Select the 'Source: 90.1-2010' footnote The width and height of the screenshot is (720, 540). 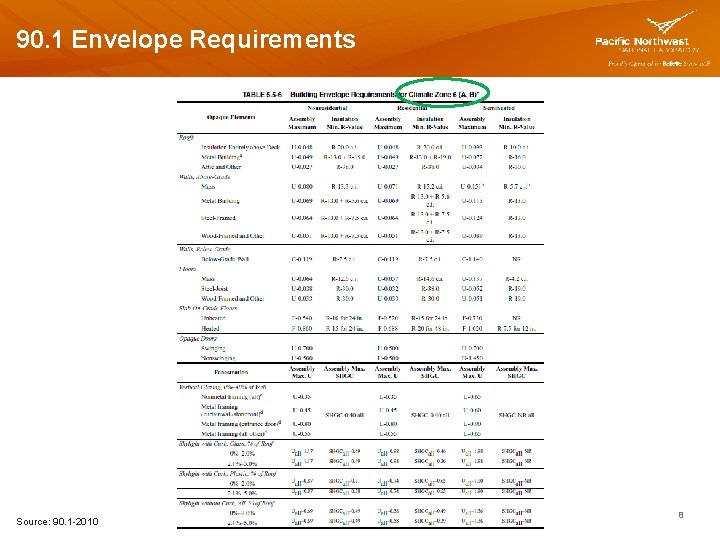click(57, 521)
